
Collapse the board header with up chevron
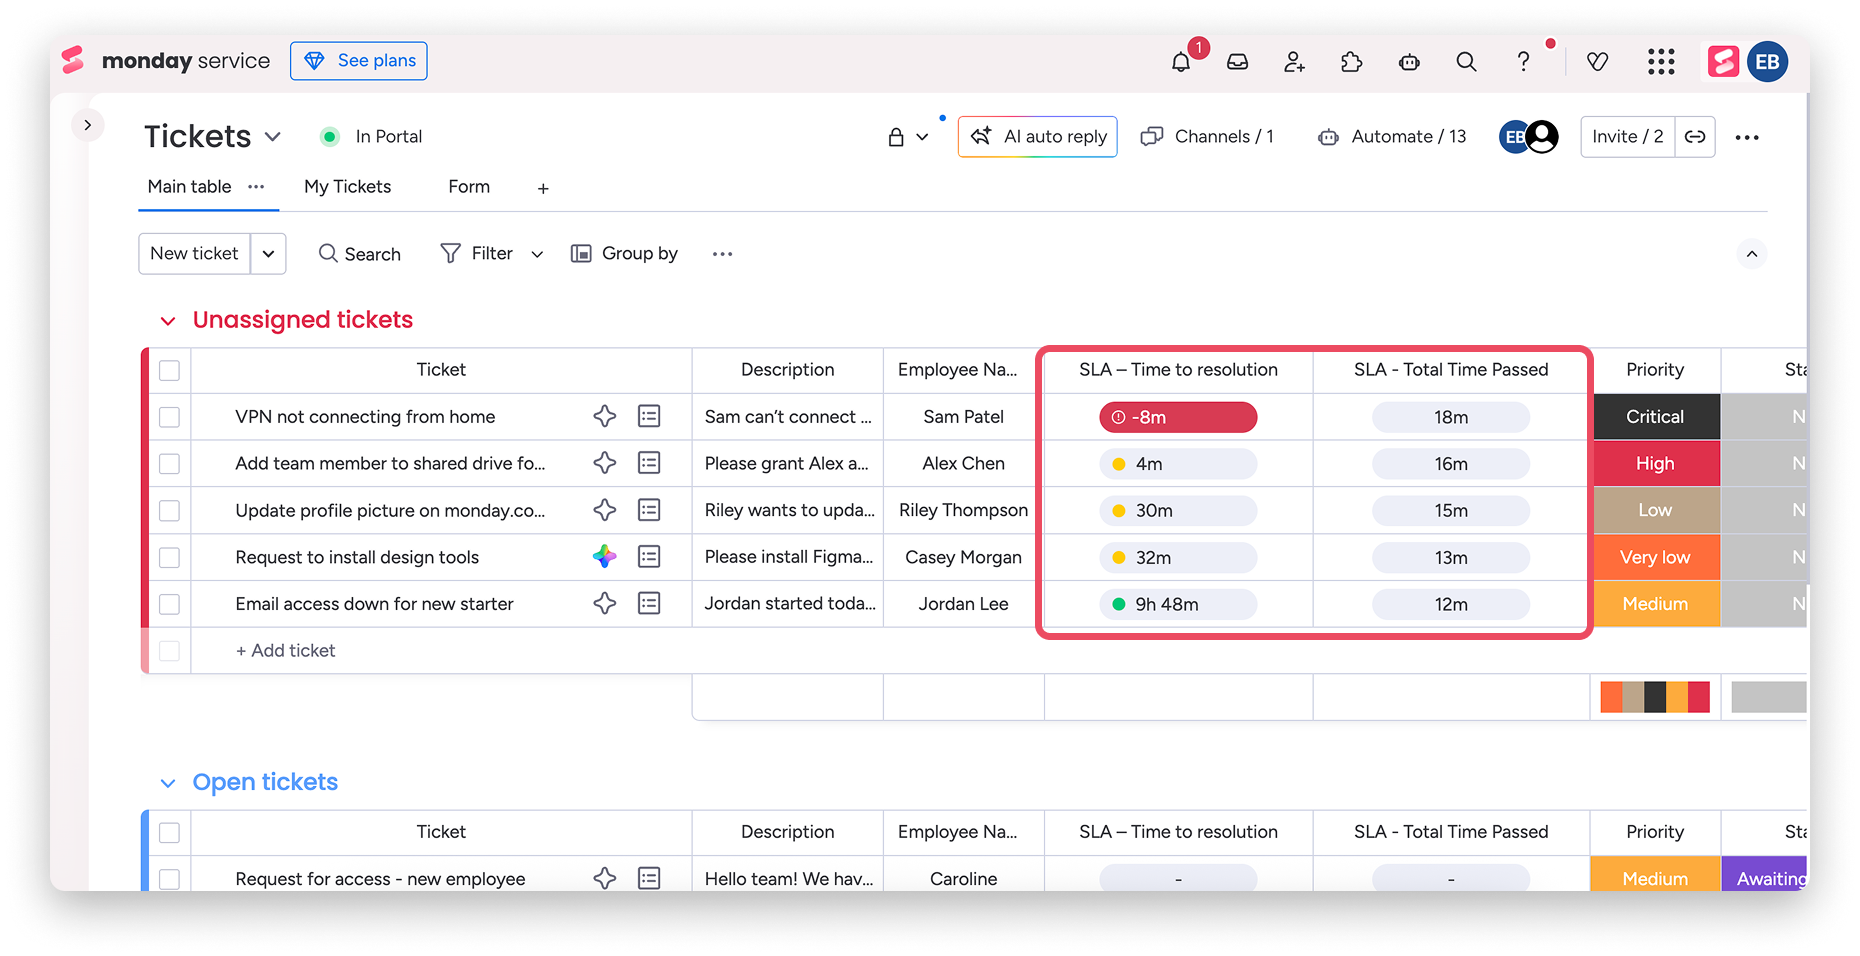coord(1752,254)
